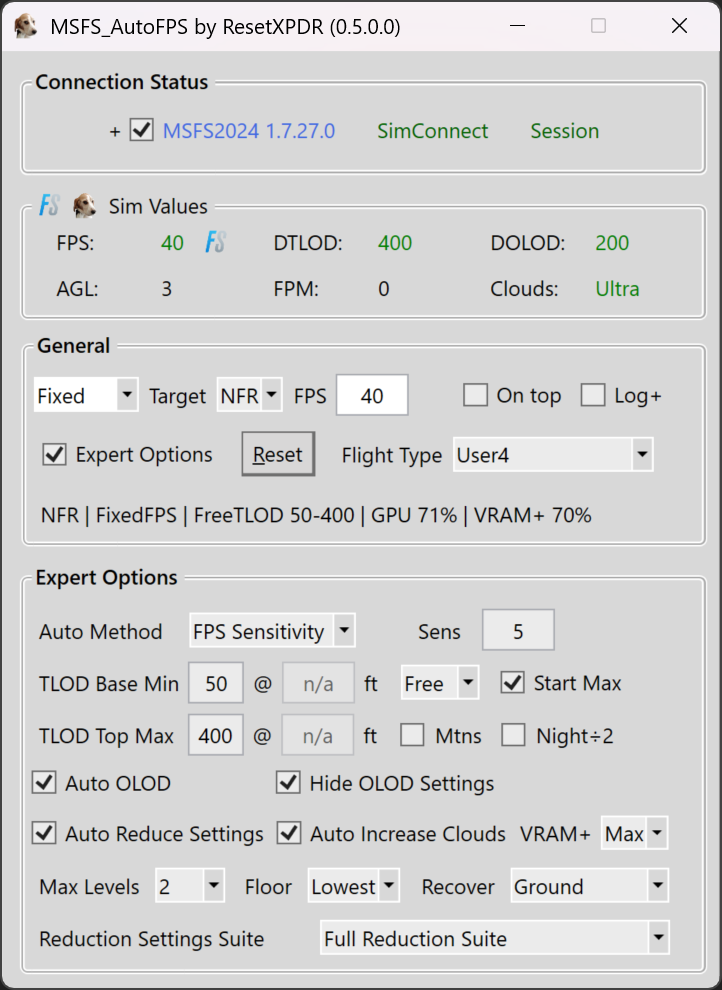Click the Session status text
This screenshot has height=990, width=722.
pos(564,131)
